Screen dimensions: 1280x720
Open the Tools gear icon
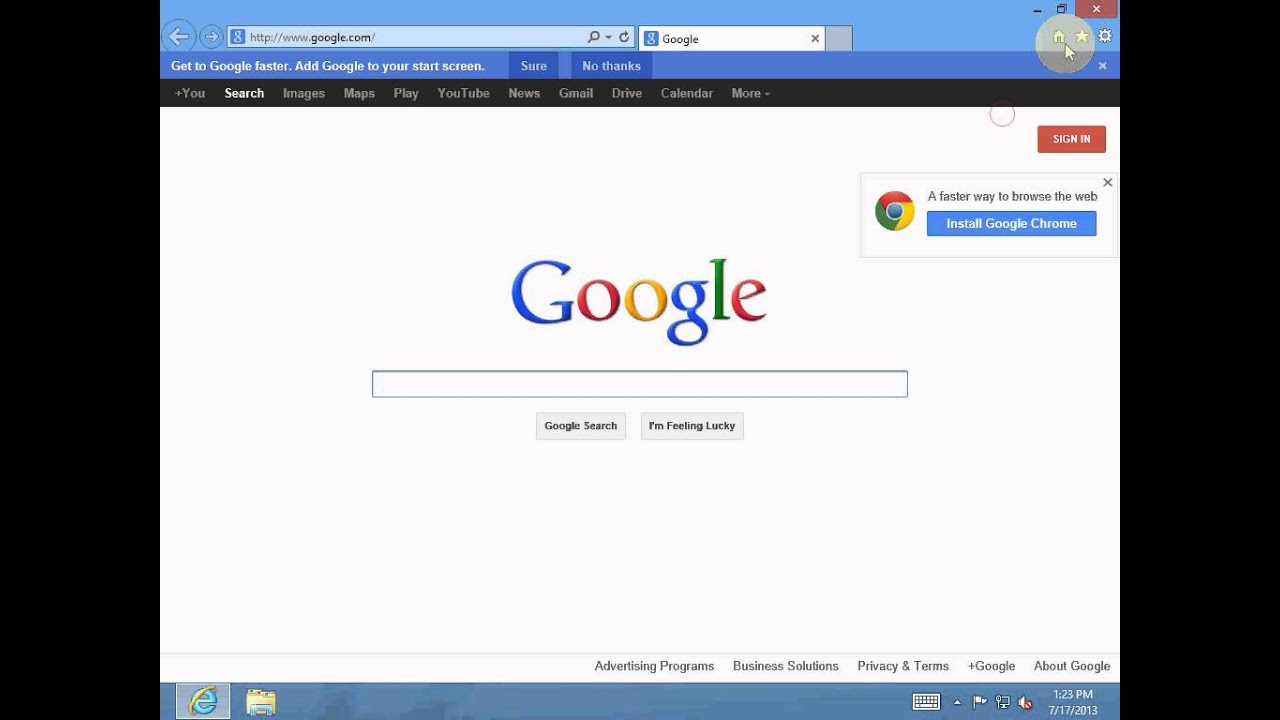(x=1105, y=36)
